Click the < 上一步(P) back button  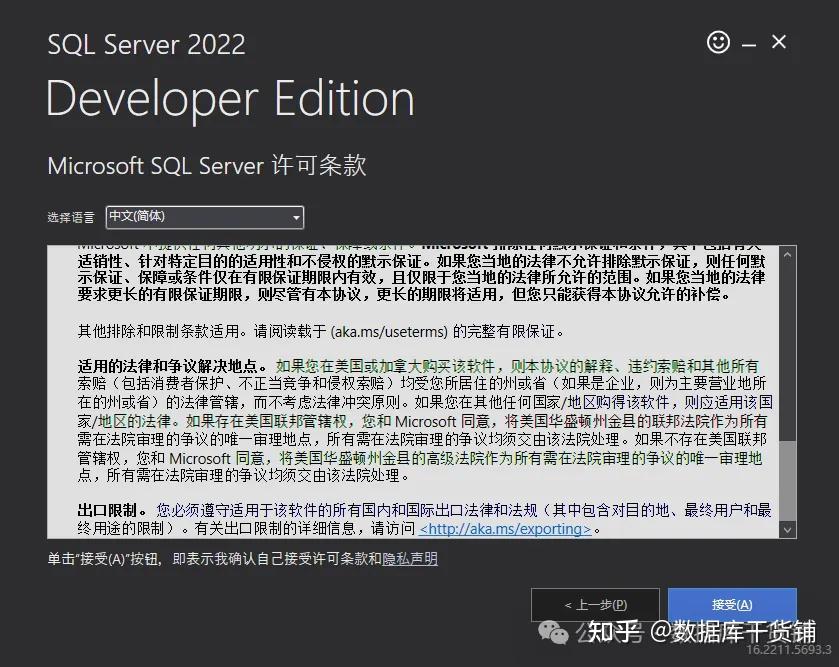point(595,604)
